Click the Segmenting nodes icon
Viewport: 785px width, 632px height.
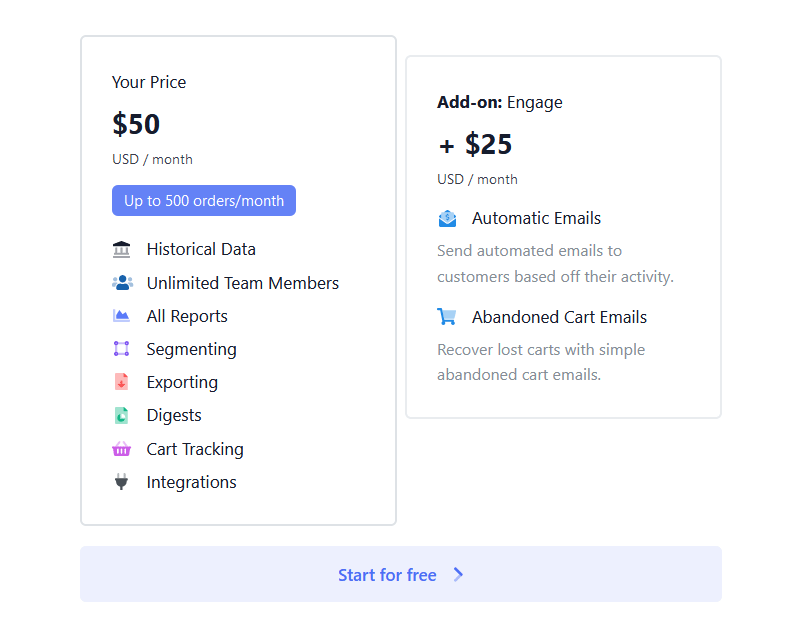(x=121, y=349)
